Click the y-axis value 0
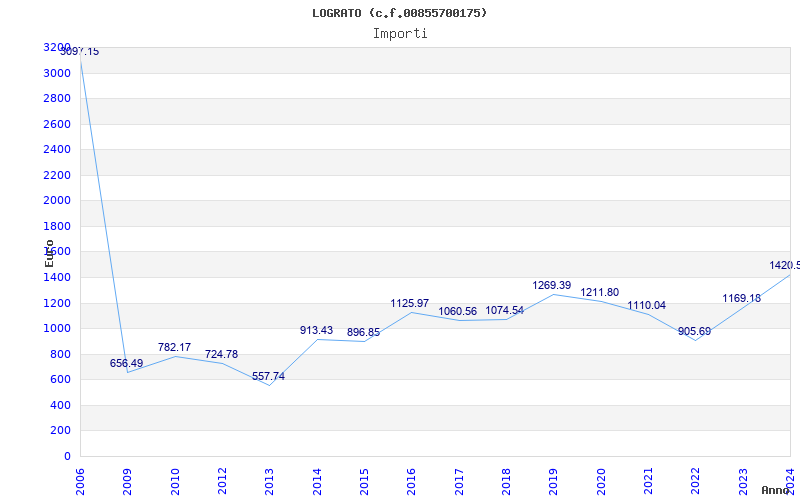 (67, 456)
